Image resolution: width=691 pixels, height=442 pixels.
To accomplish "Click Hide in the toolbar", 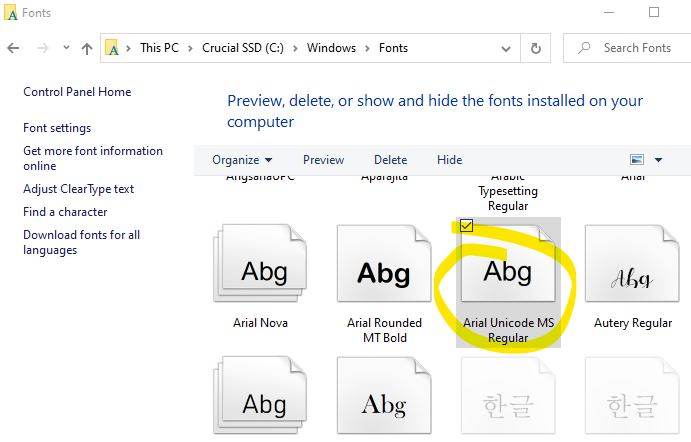I will (450, 160).
